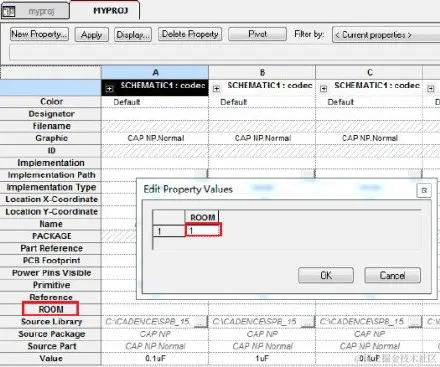The image size is (440, 367).
Task: Select the MYPROJ tab
Action: point(105,10)
